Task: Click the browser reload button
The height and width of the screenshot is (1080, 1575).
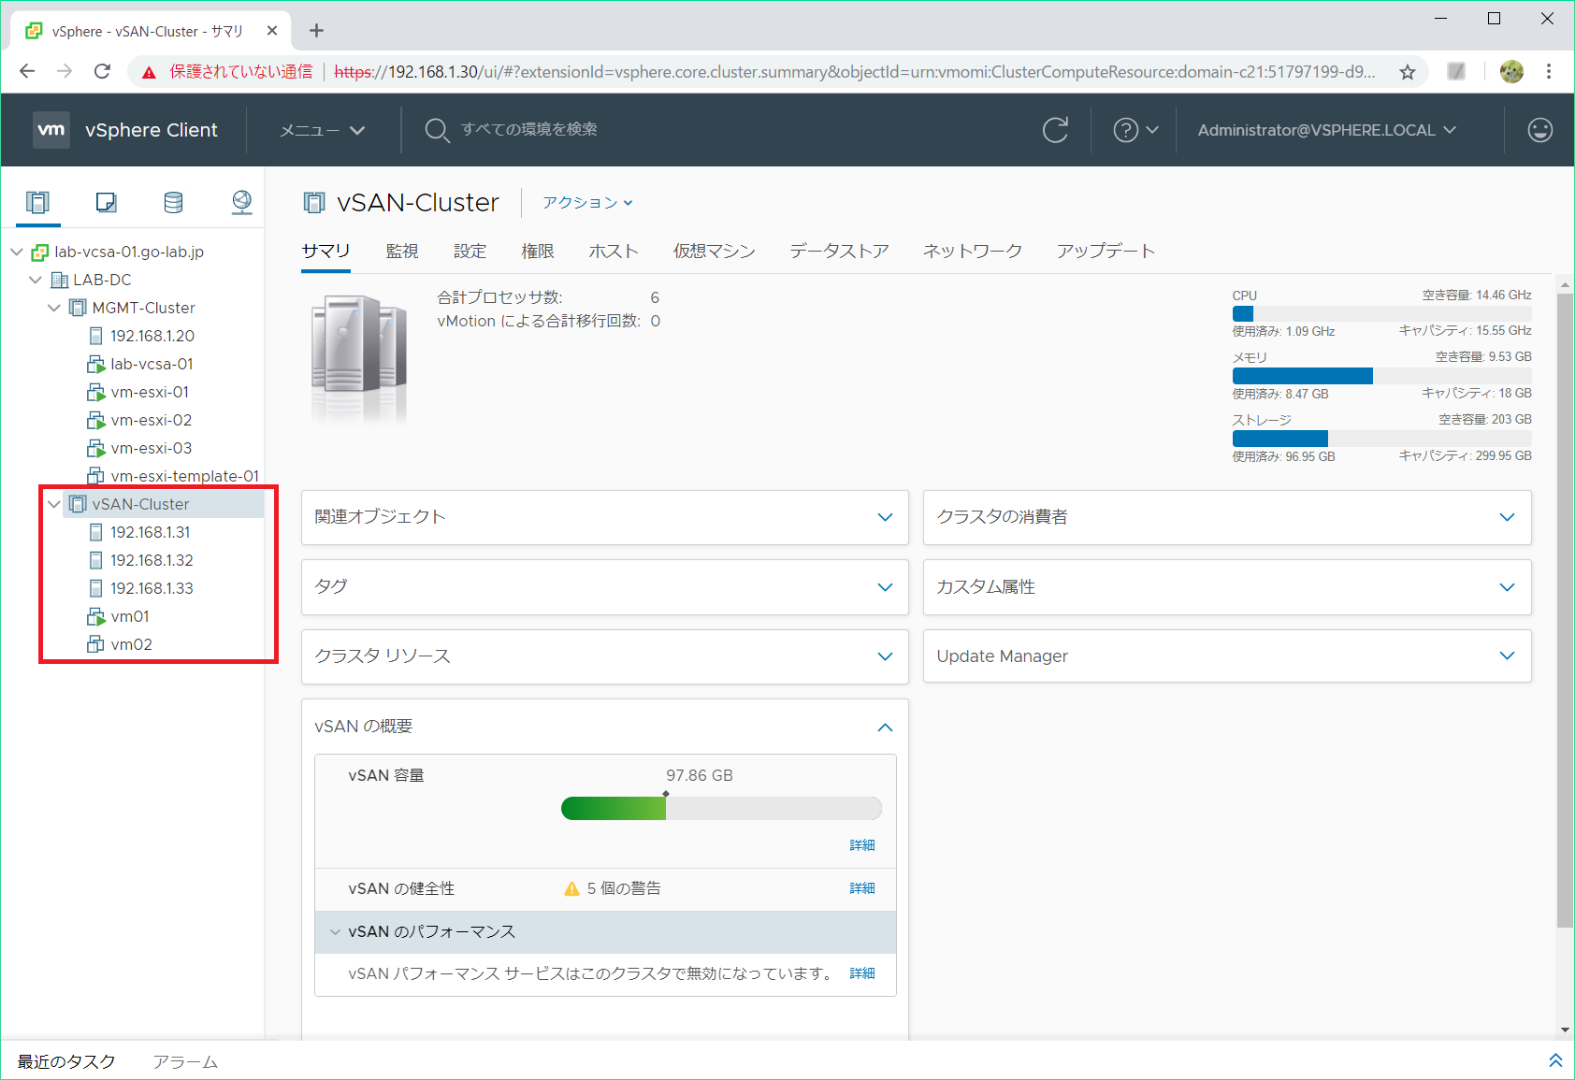Action: [102, 71]
